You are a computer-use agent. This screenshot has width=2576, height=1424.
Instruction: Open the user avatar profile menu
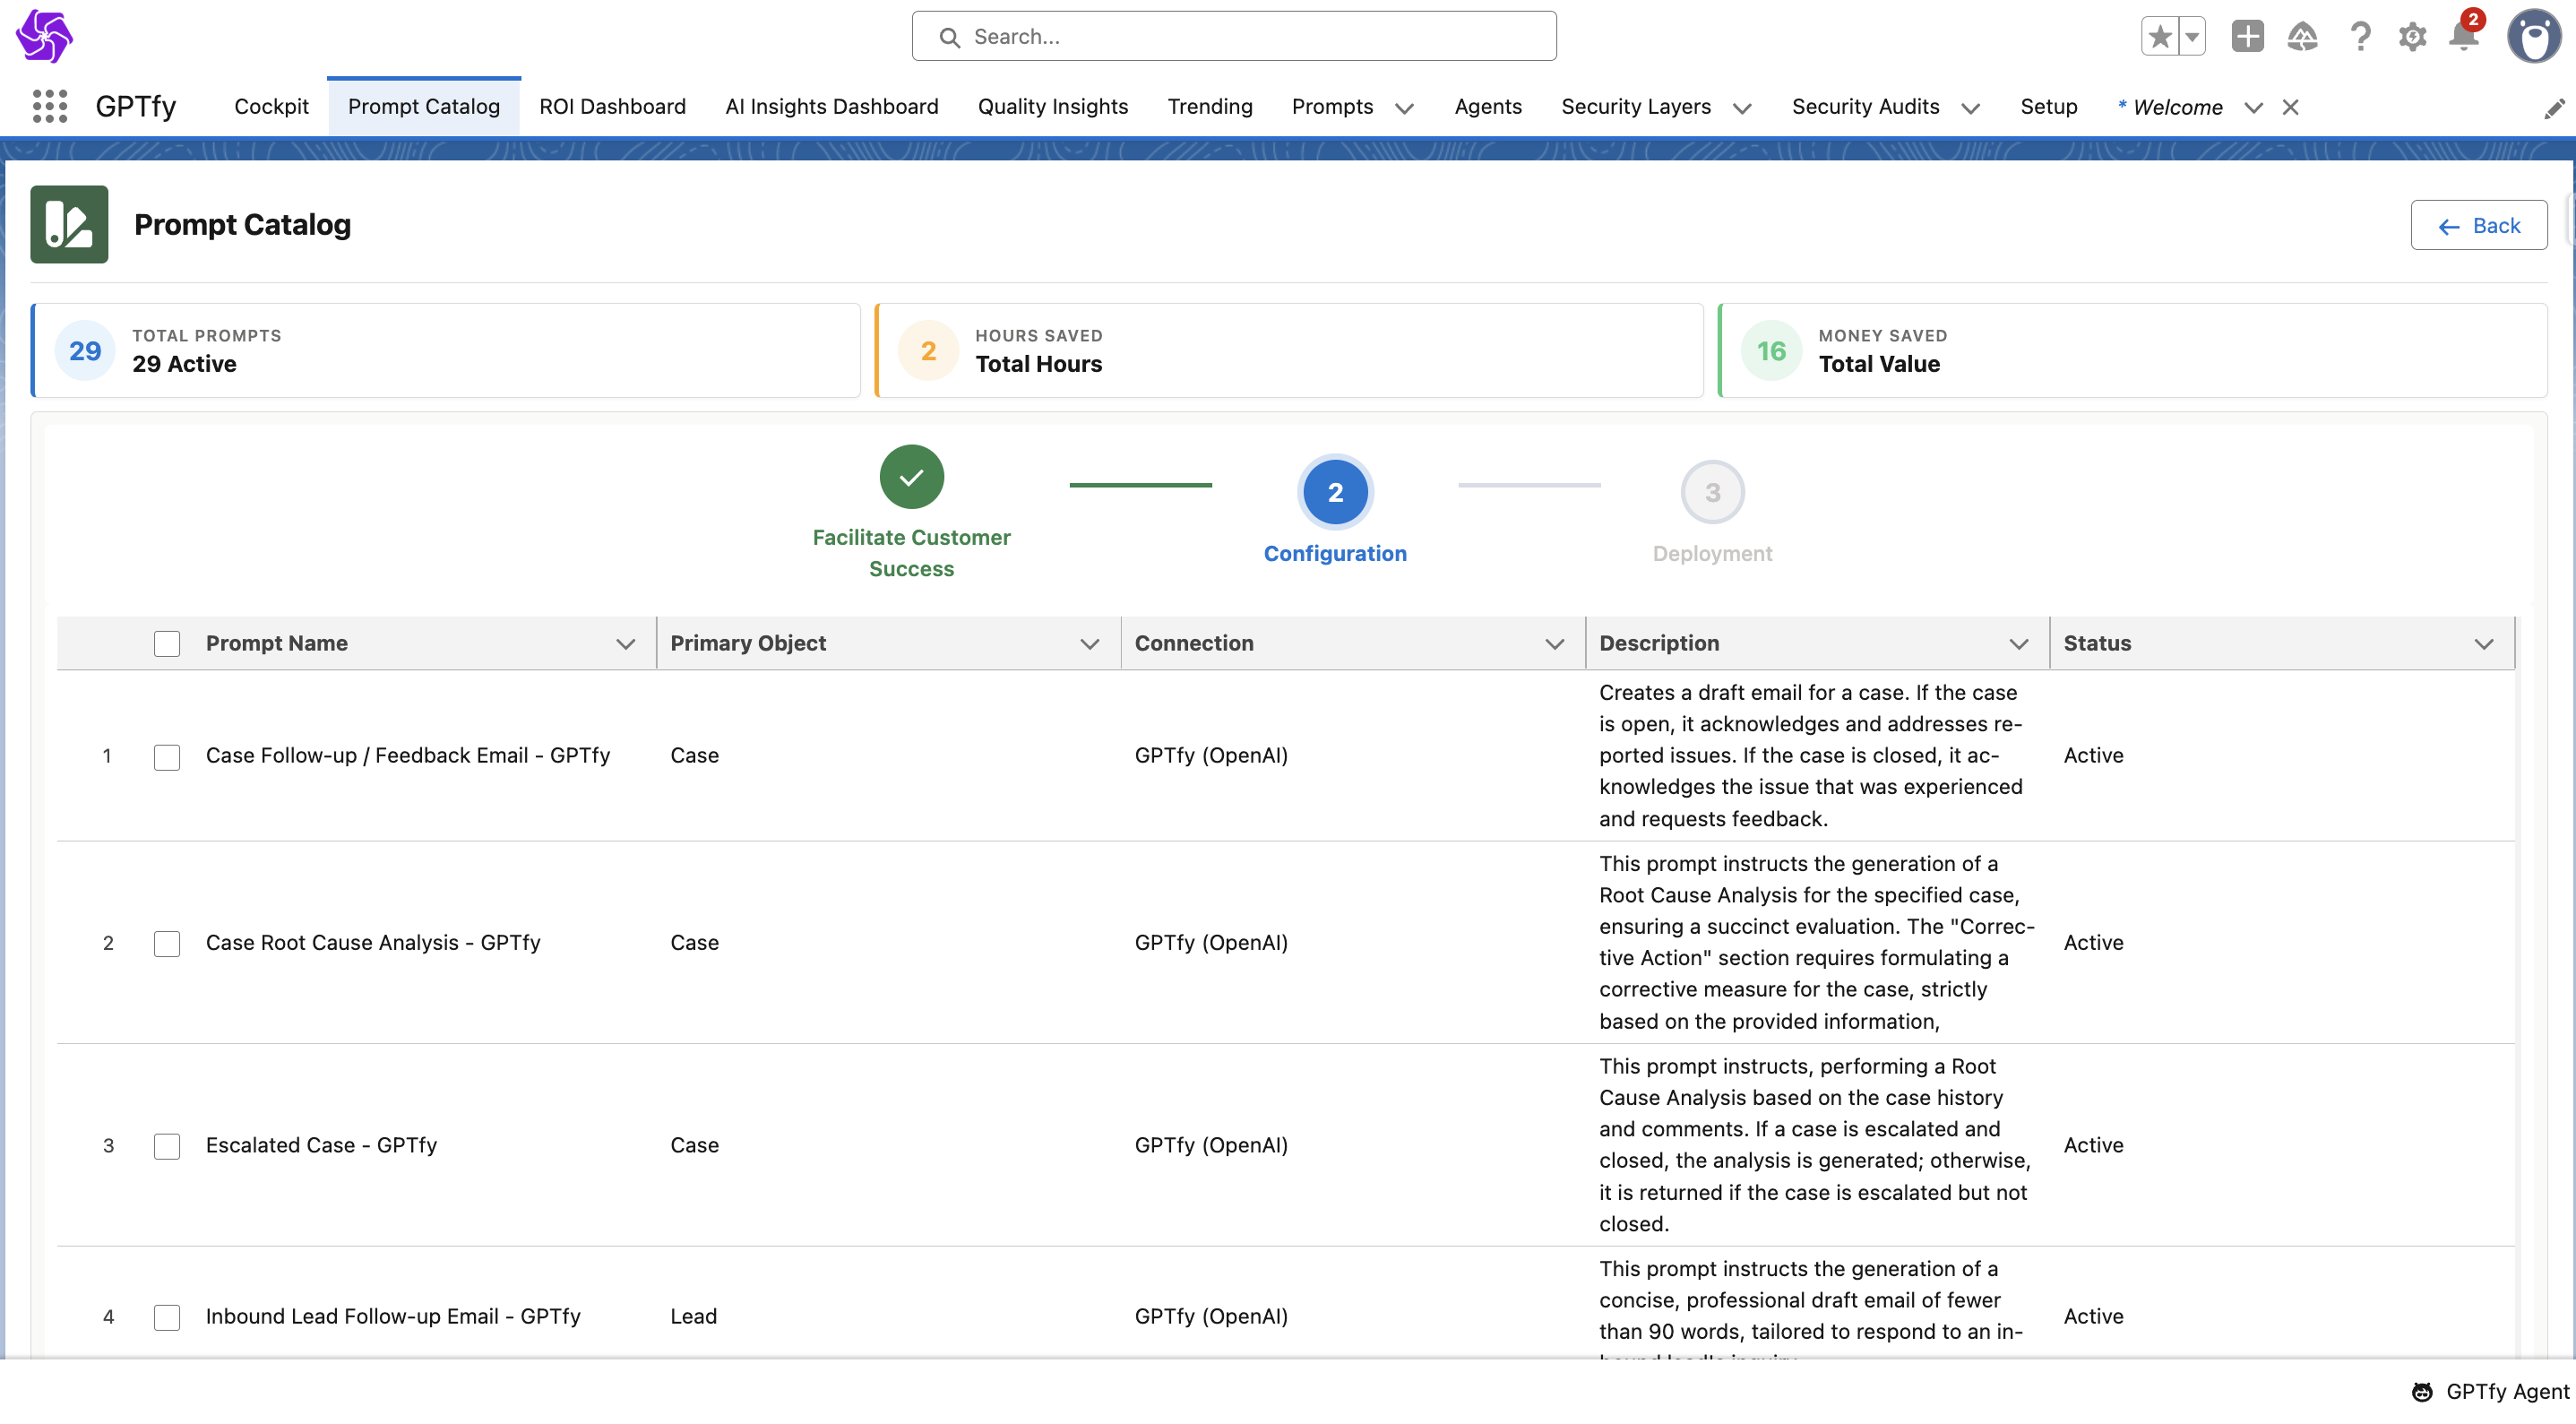2533,38
